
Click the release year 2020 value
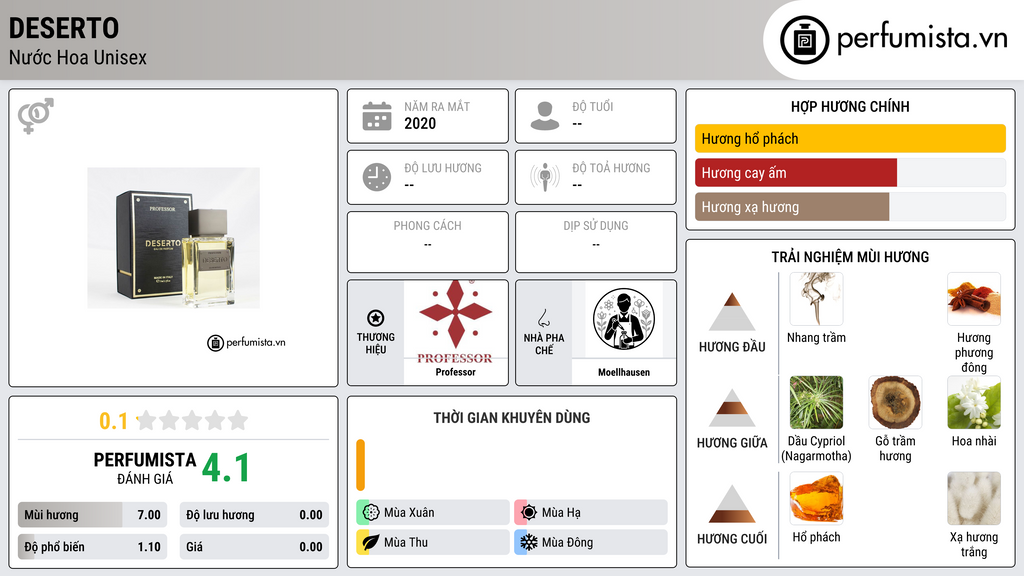[x=420, y=123]
